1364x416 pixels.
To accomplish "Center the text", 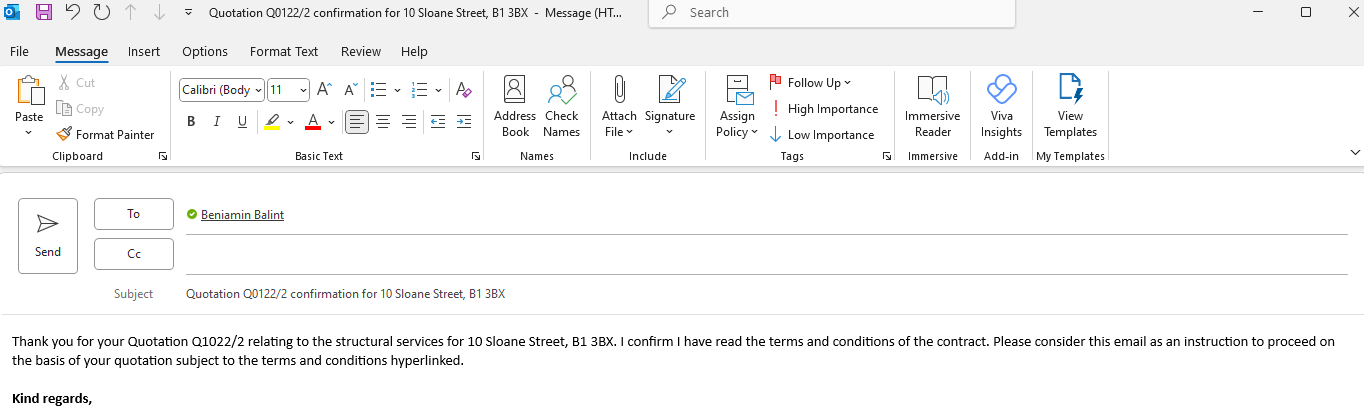I will 383,121.
